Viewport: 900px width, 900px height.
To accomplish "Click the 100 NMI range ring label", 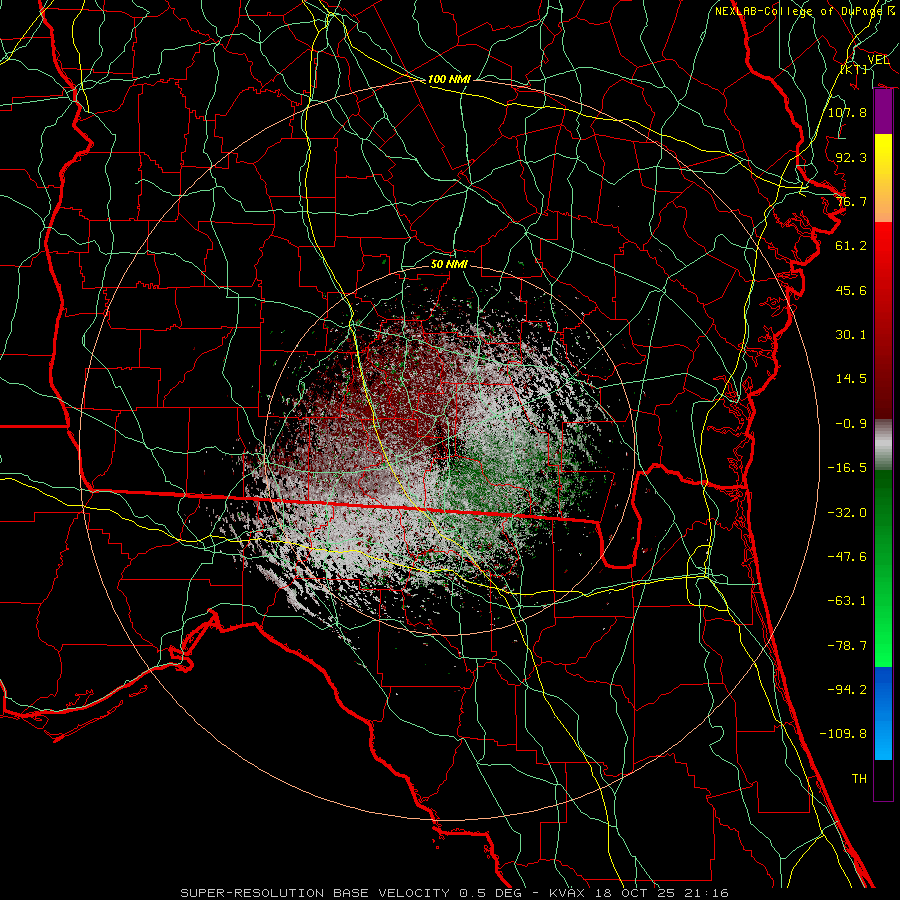I will 449,79.
